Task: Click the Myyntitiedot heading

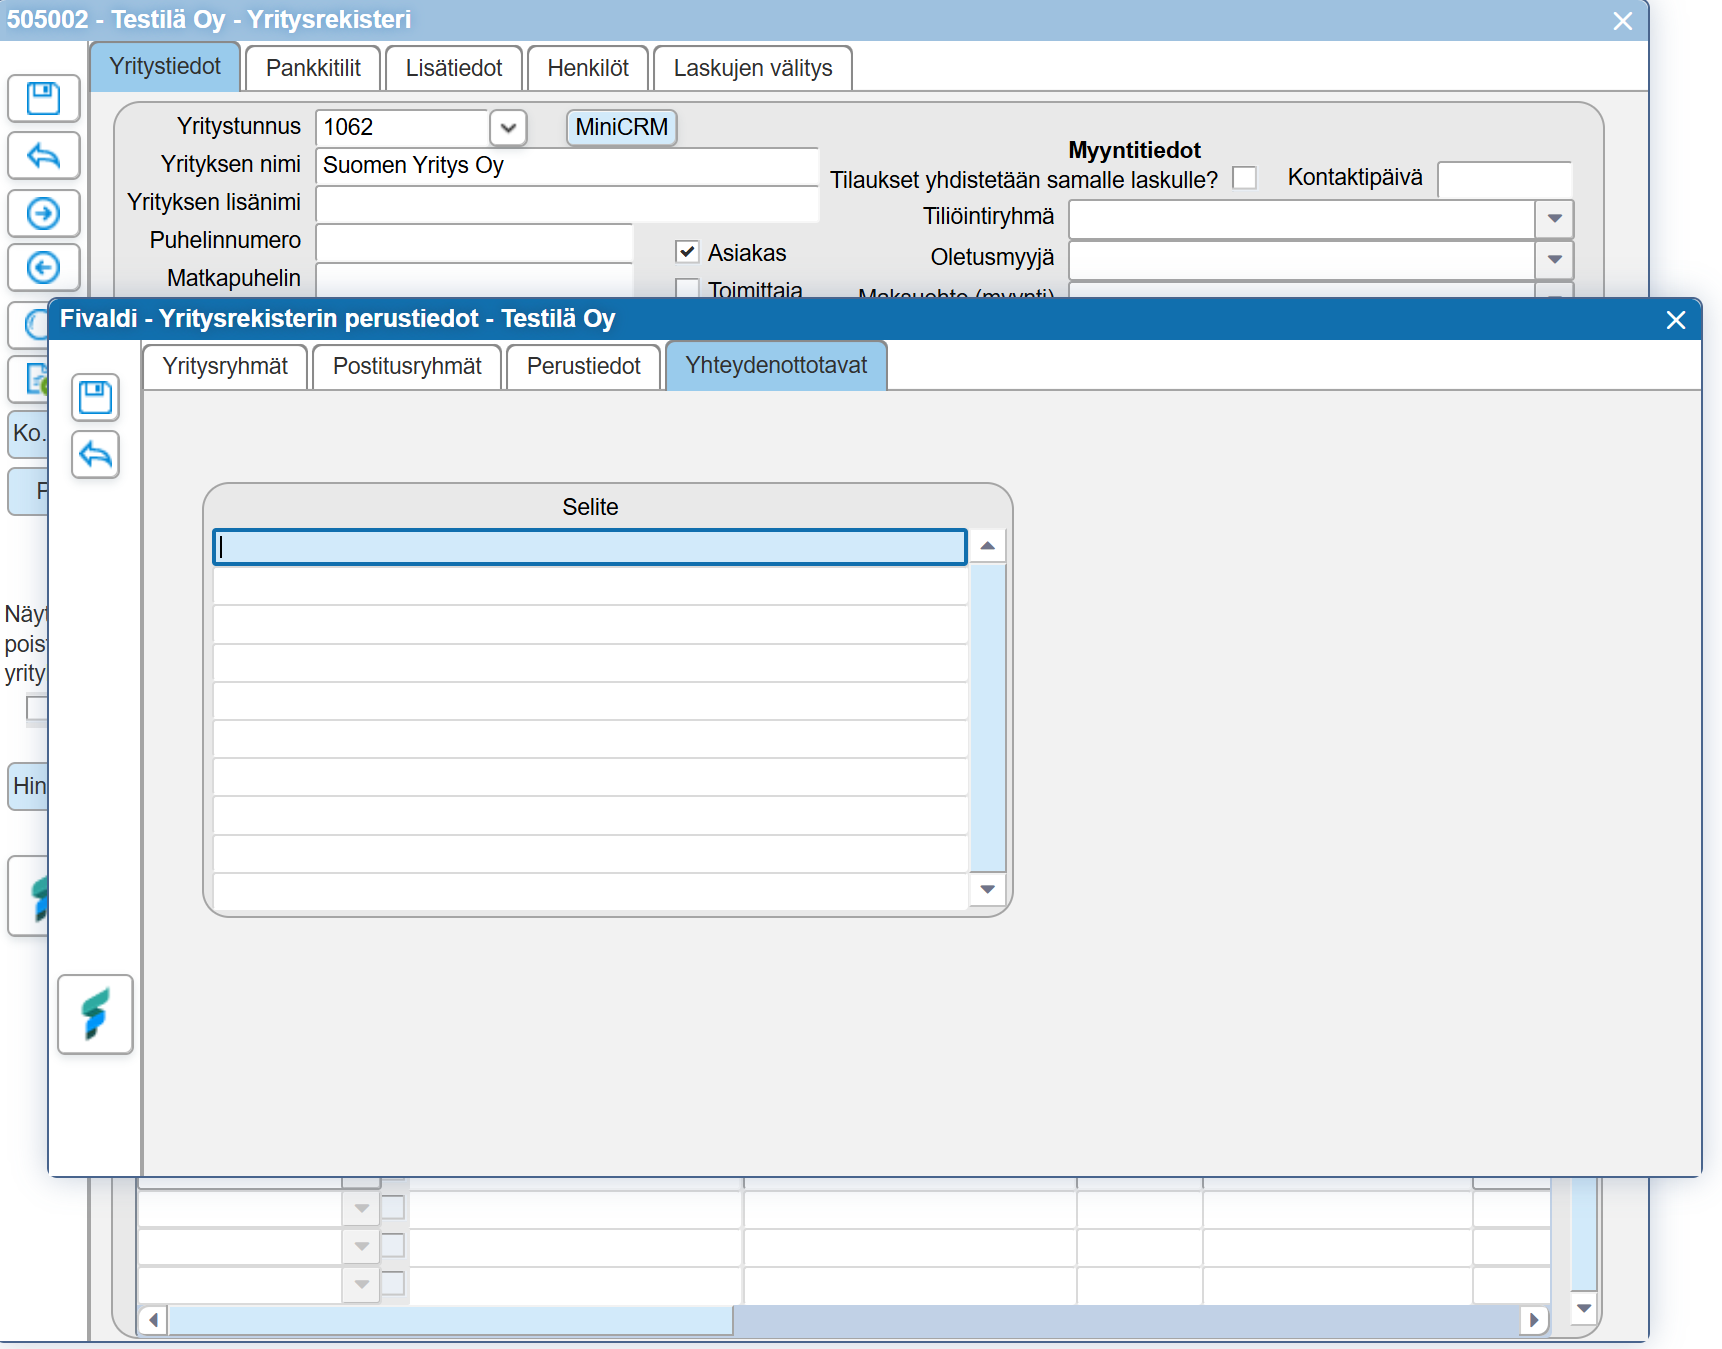Action: coord(1134,150)
